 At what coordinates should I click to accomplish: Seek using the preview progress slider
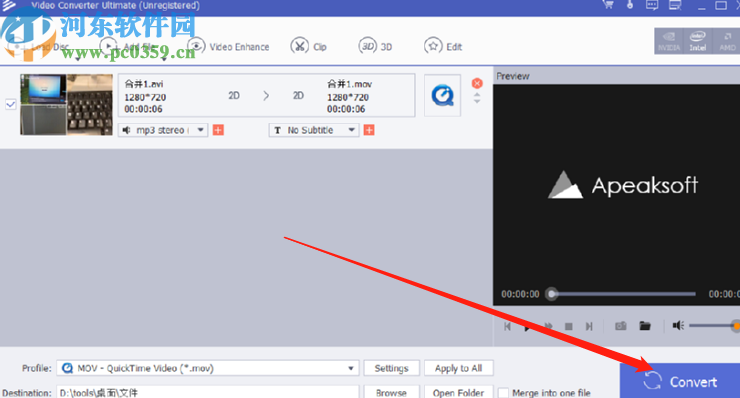(620, 294)
